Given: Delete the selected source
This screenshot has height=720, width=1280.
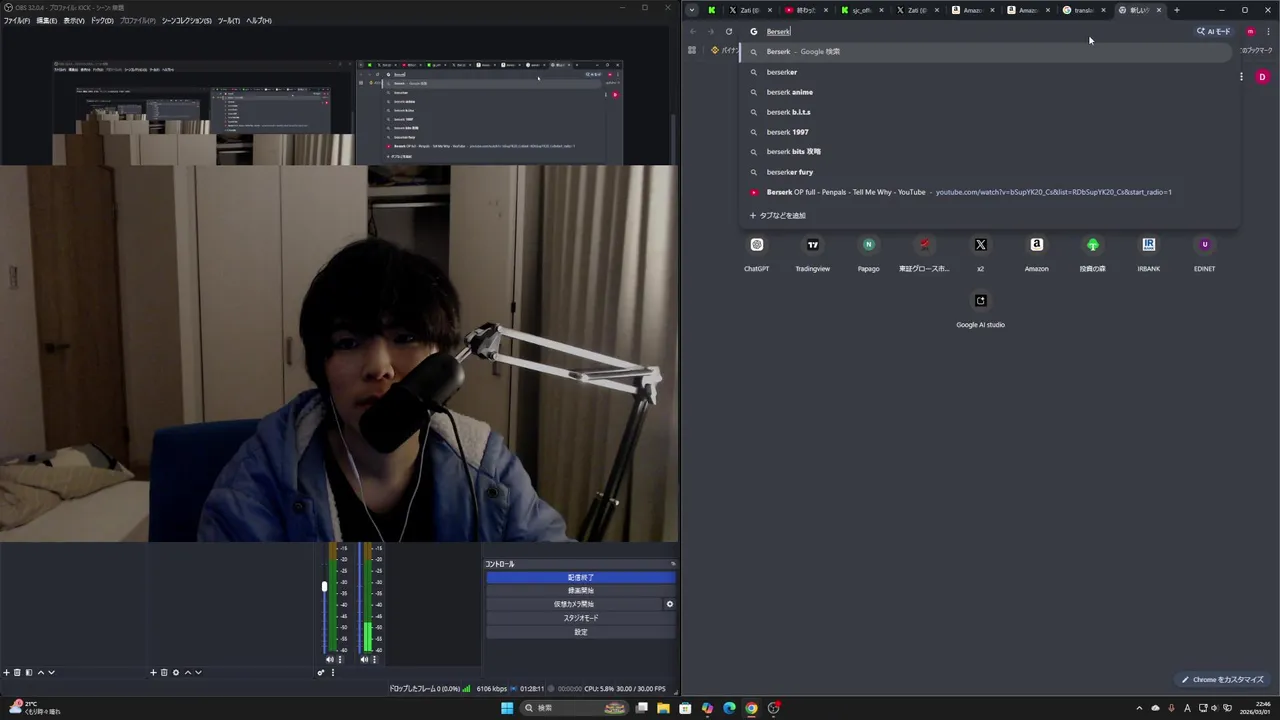Looking at the screenshot, I should click(164, 672).
